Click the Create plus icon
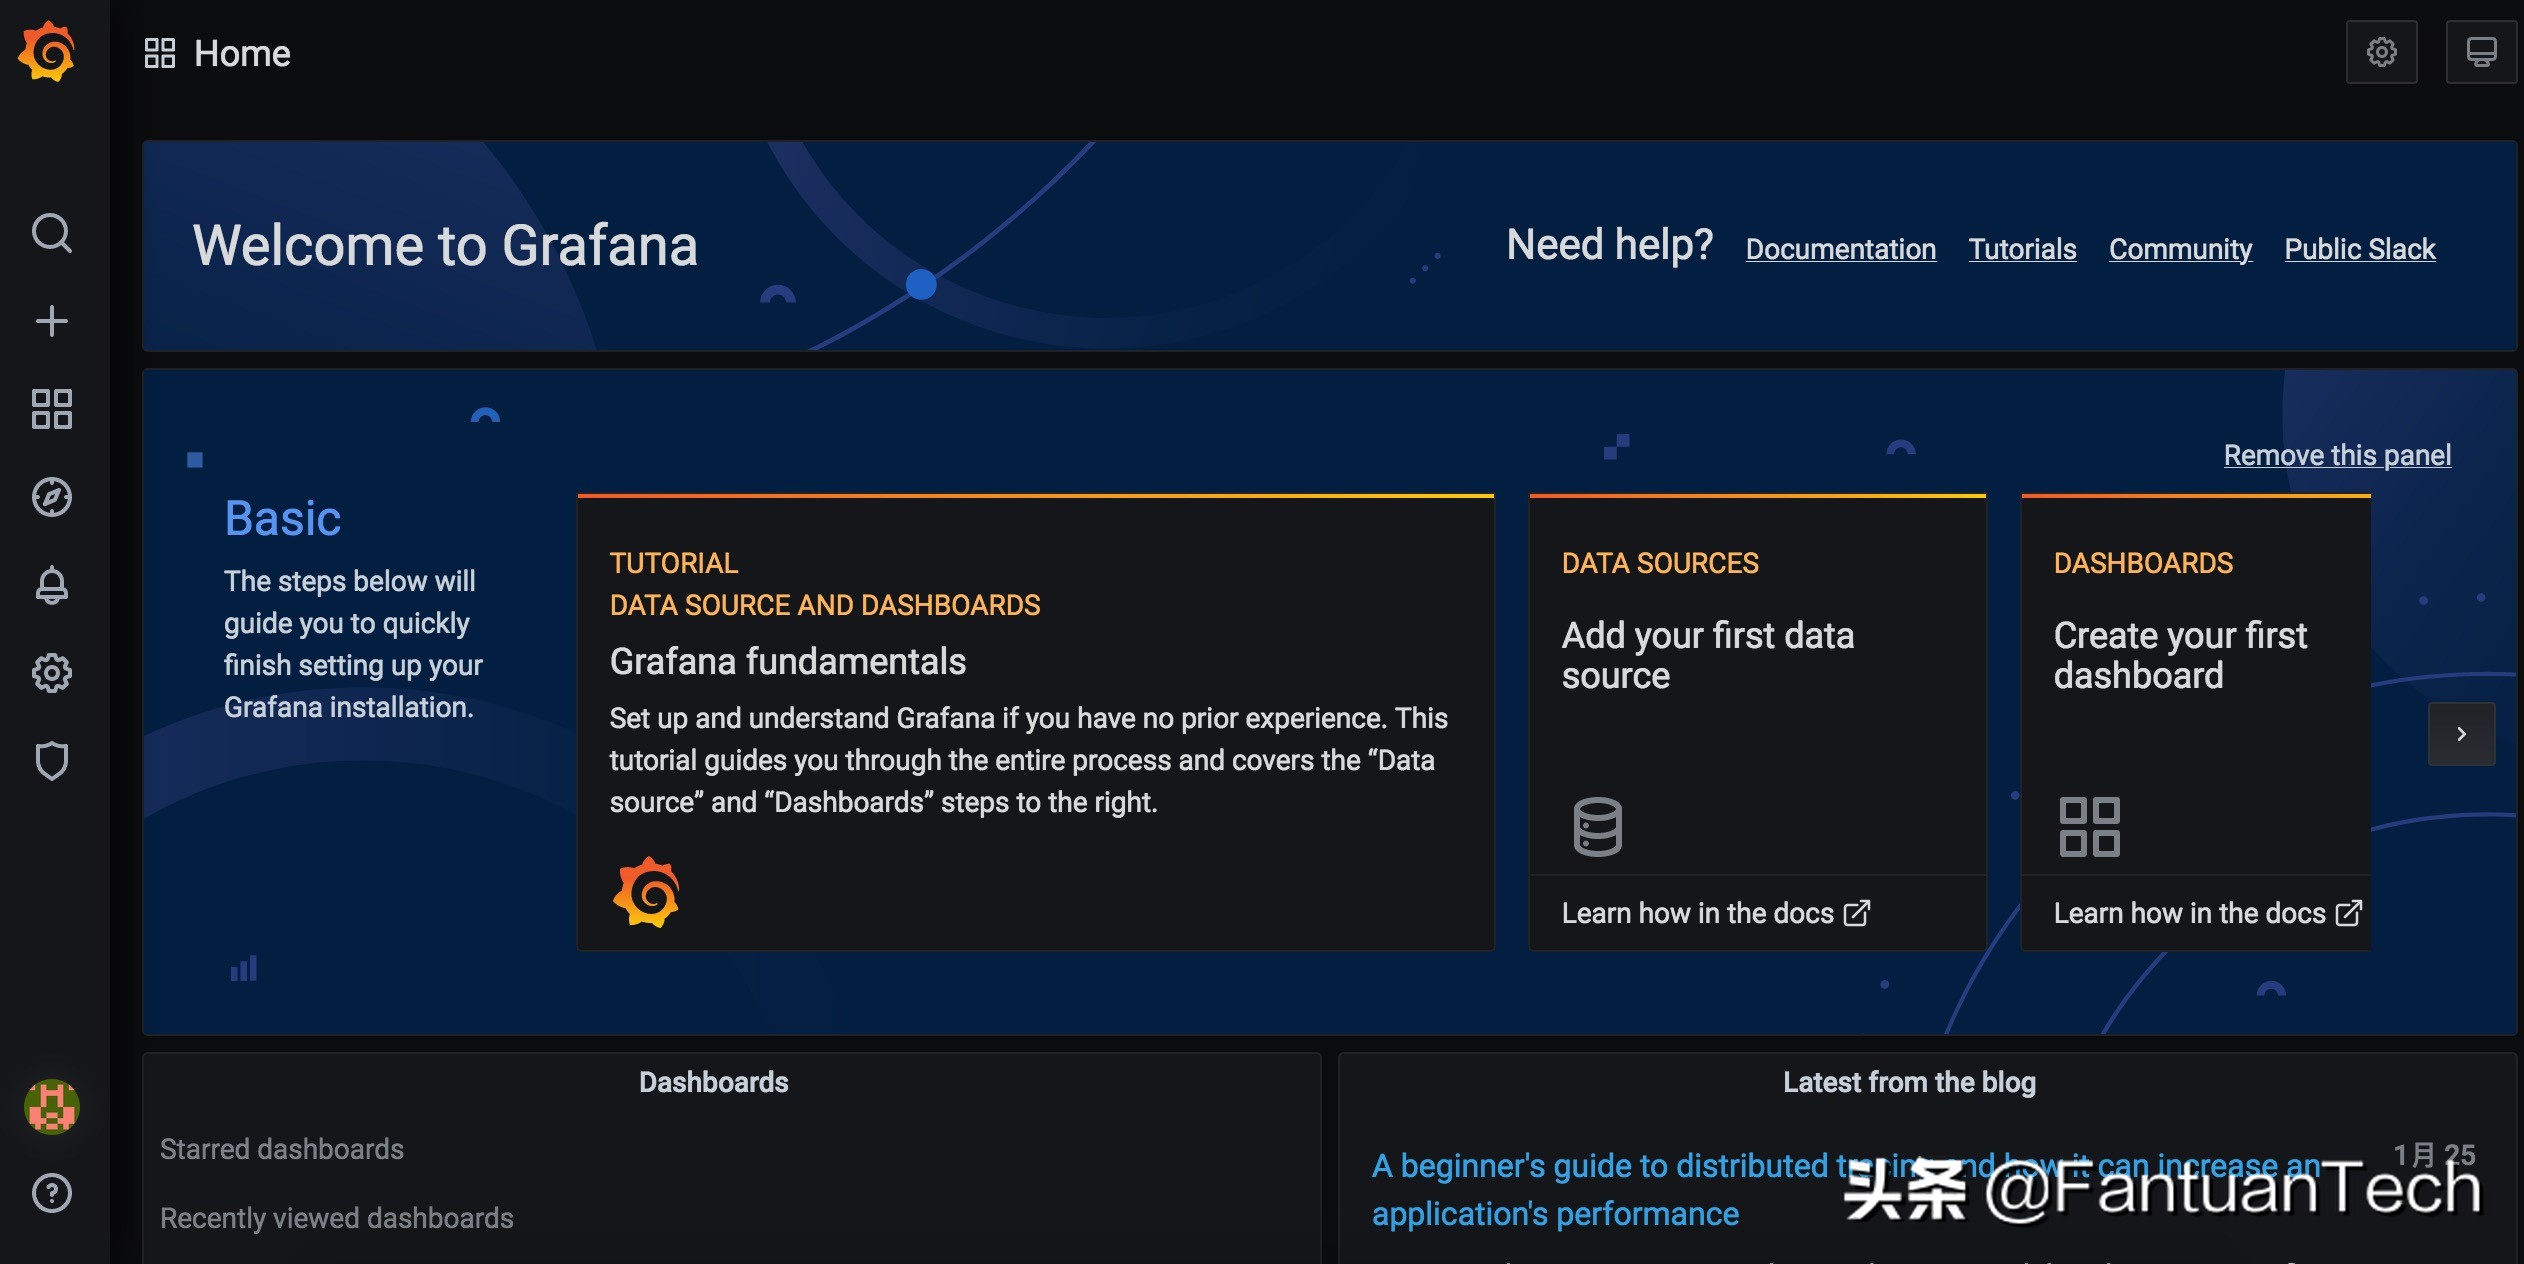2524x1264 pixels. [52, 321]
